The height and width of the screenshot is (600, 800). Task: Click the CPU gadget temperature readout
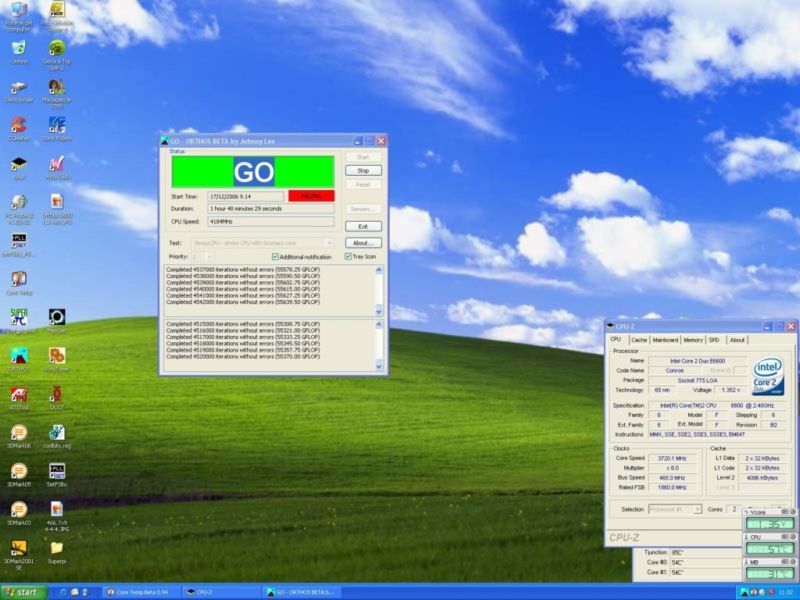(770, 548)
